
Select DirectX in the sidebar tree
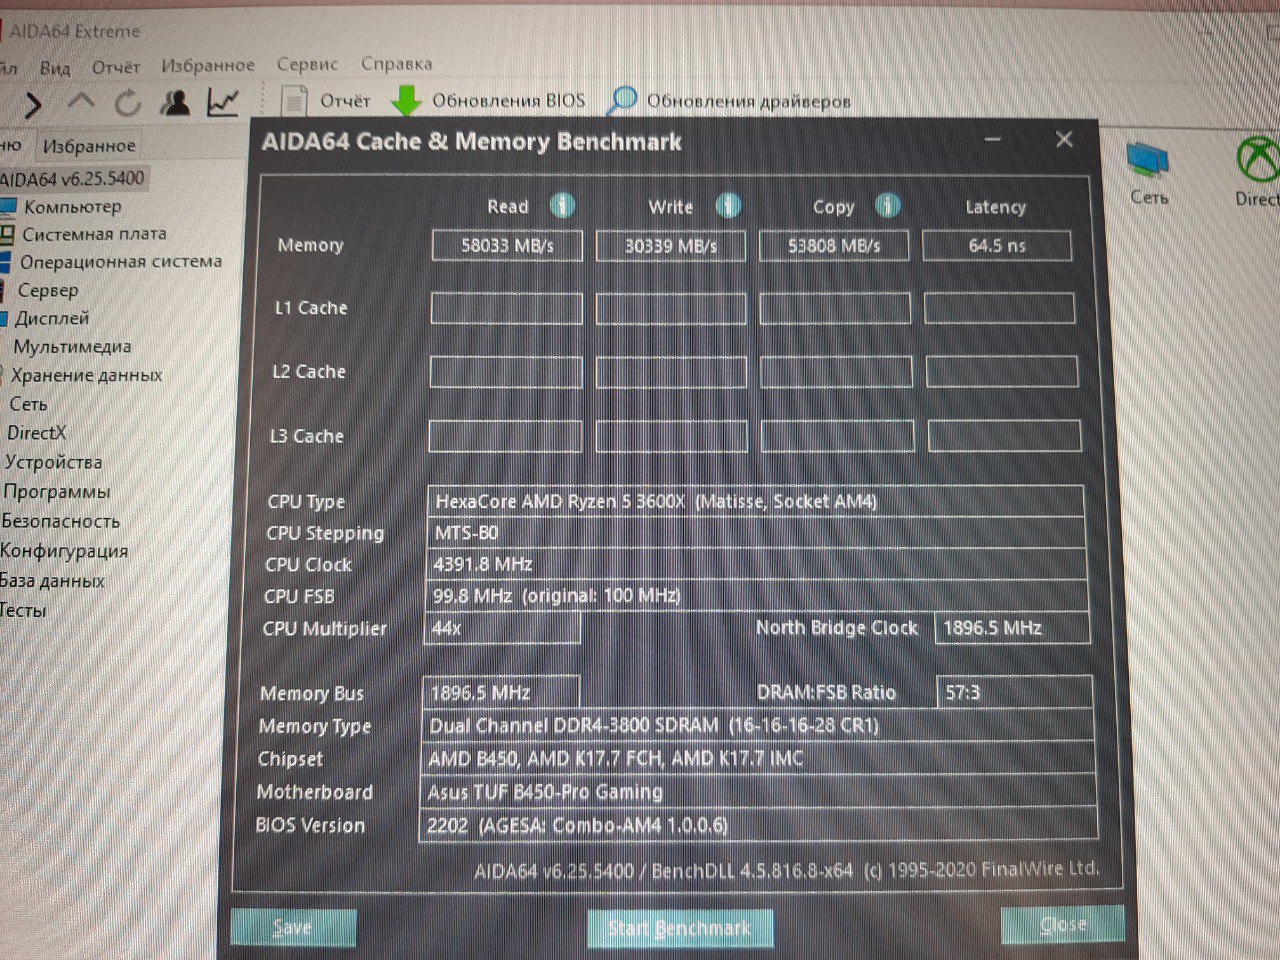[x=36, y=433]
